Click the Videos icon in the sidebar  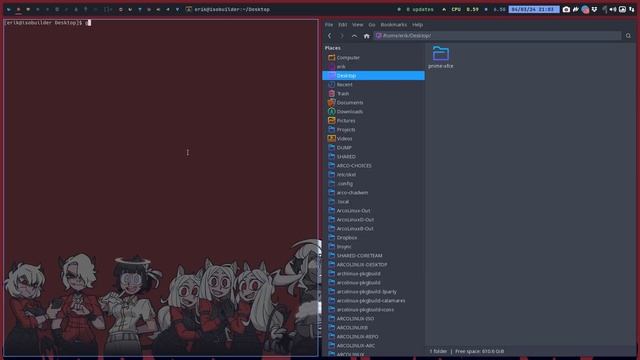[331, 138]
